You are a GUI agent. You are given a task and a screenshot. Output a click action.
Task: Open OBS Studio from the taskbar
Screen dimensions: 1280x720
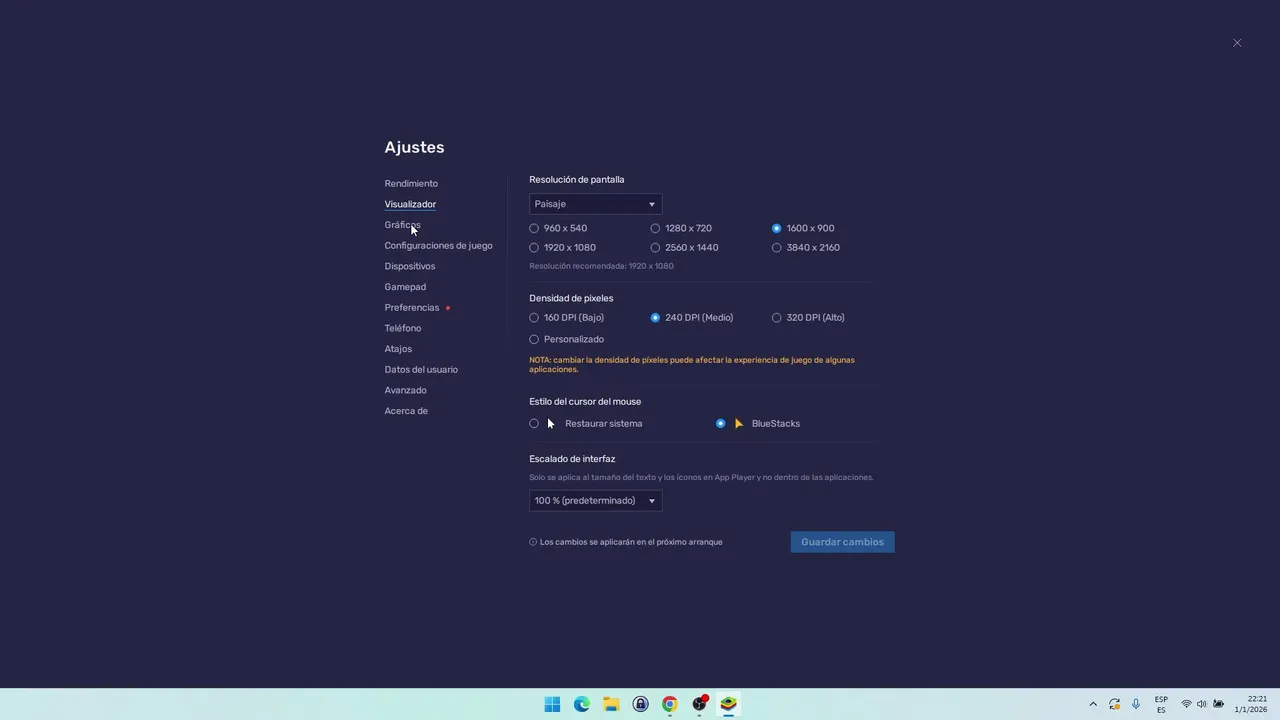pyautogui.click(x=700, y=704)
